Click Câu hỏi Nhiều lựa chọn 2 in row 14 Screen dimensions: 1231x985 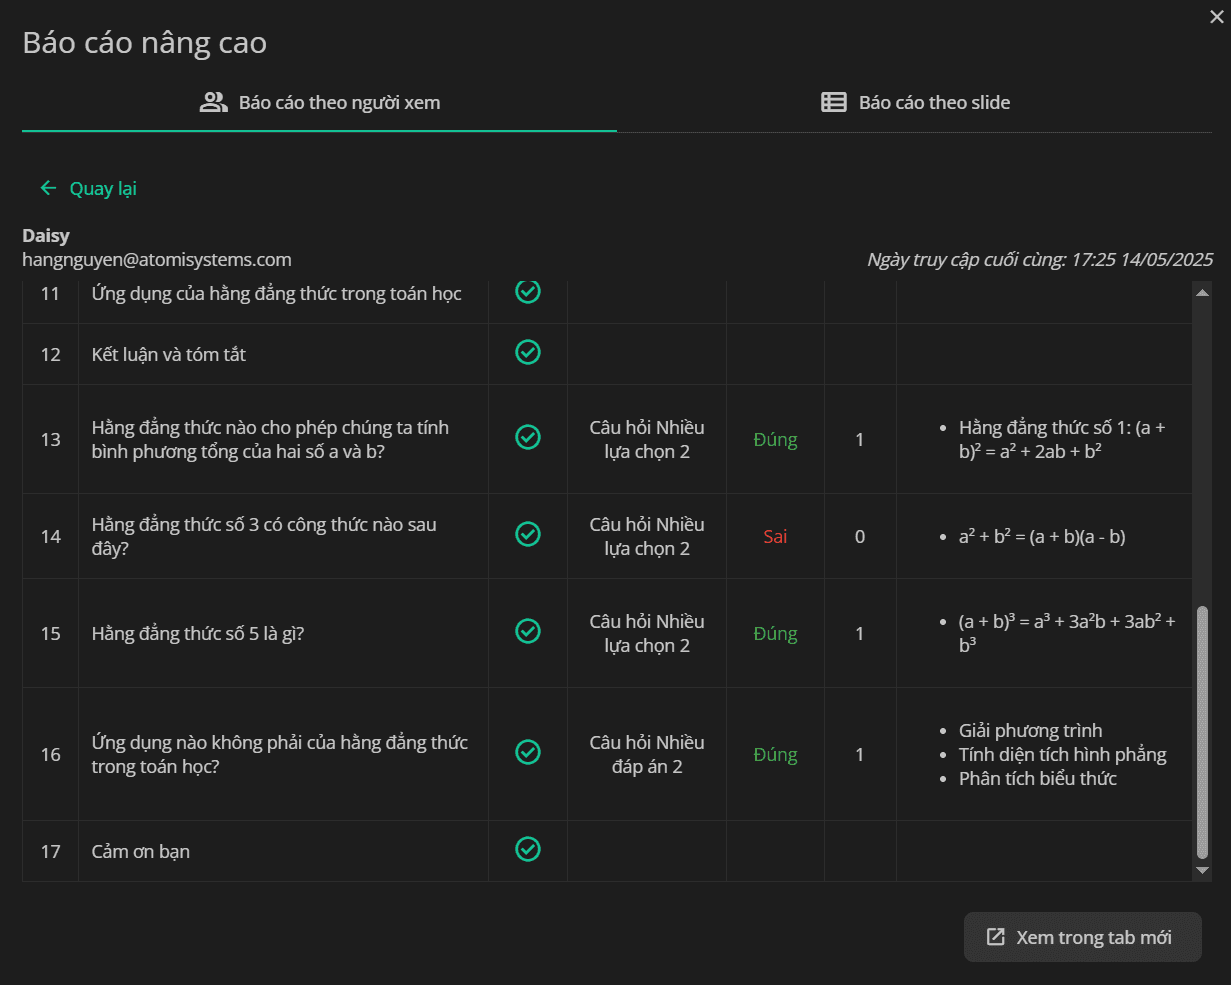tap(647, 536)
